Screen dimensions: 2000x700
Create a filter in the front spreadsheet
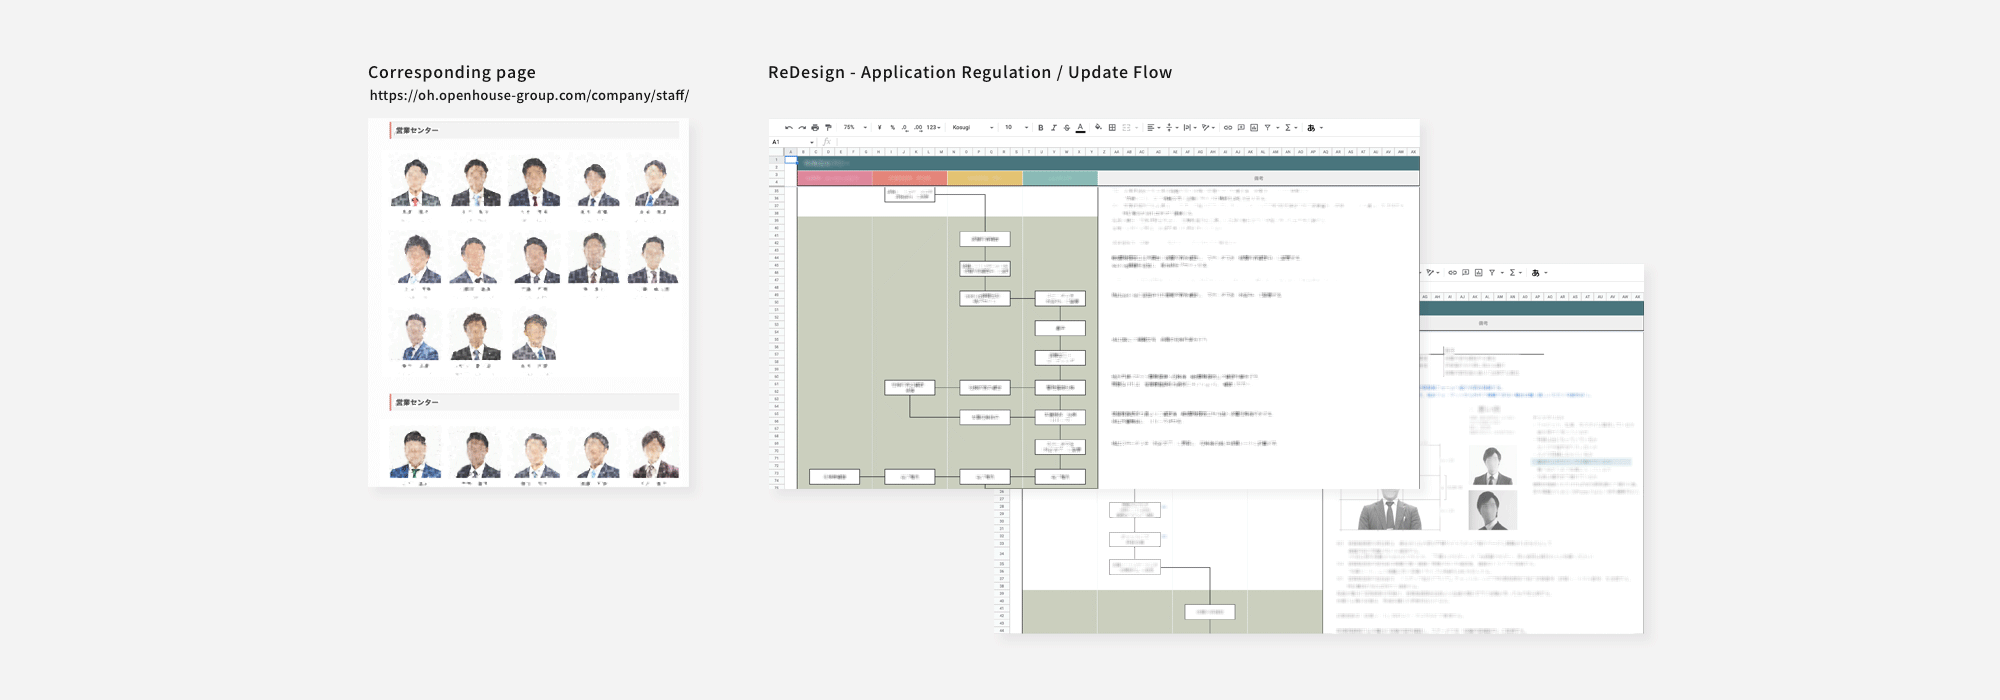click(1267, 128)
